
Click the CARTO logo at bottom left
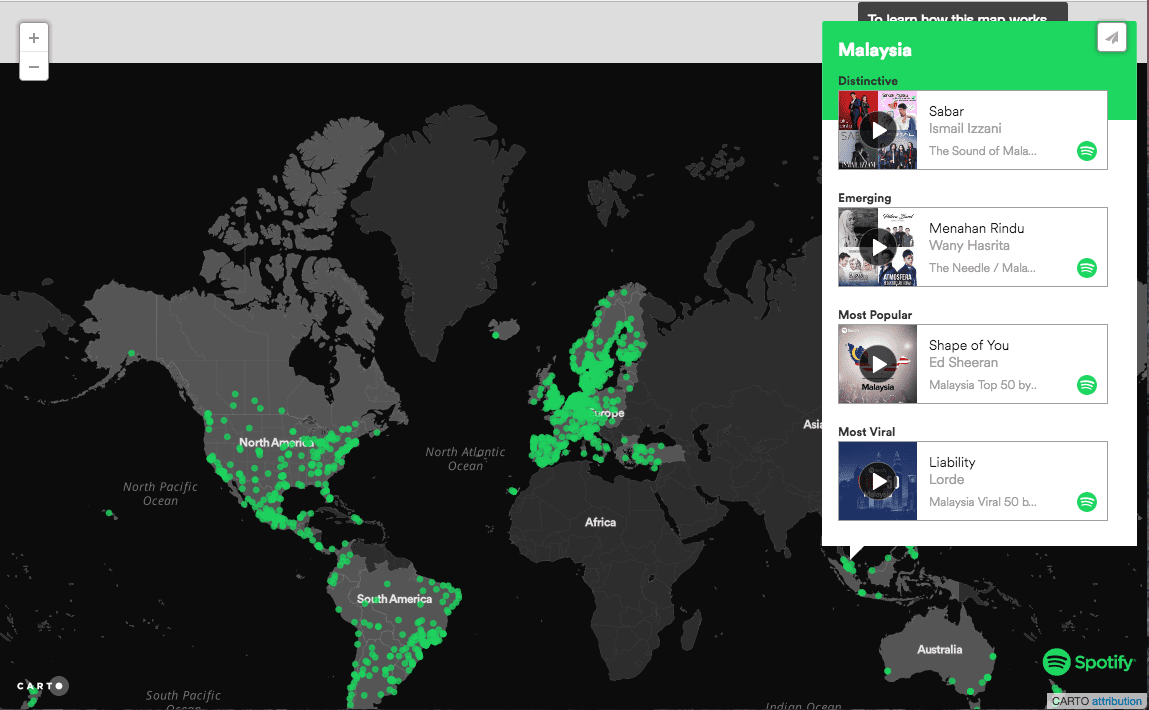(42, 686)
